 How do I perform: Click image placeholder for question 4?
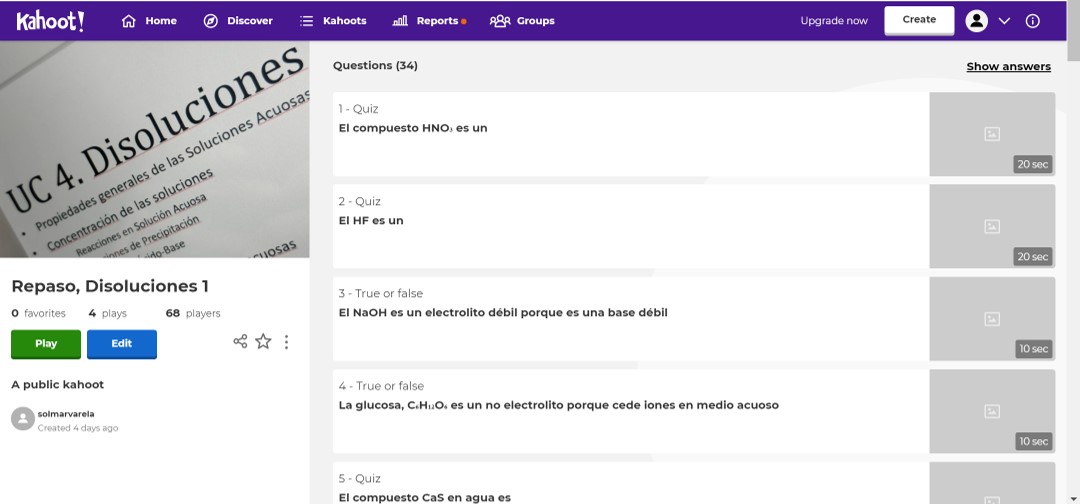click(992, 411)
